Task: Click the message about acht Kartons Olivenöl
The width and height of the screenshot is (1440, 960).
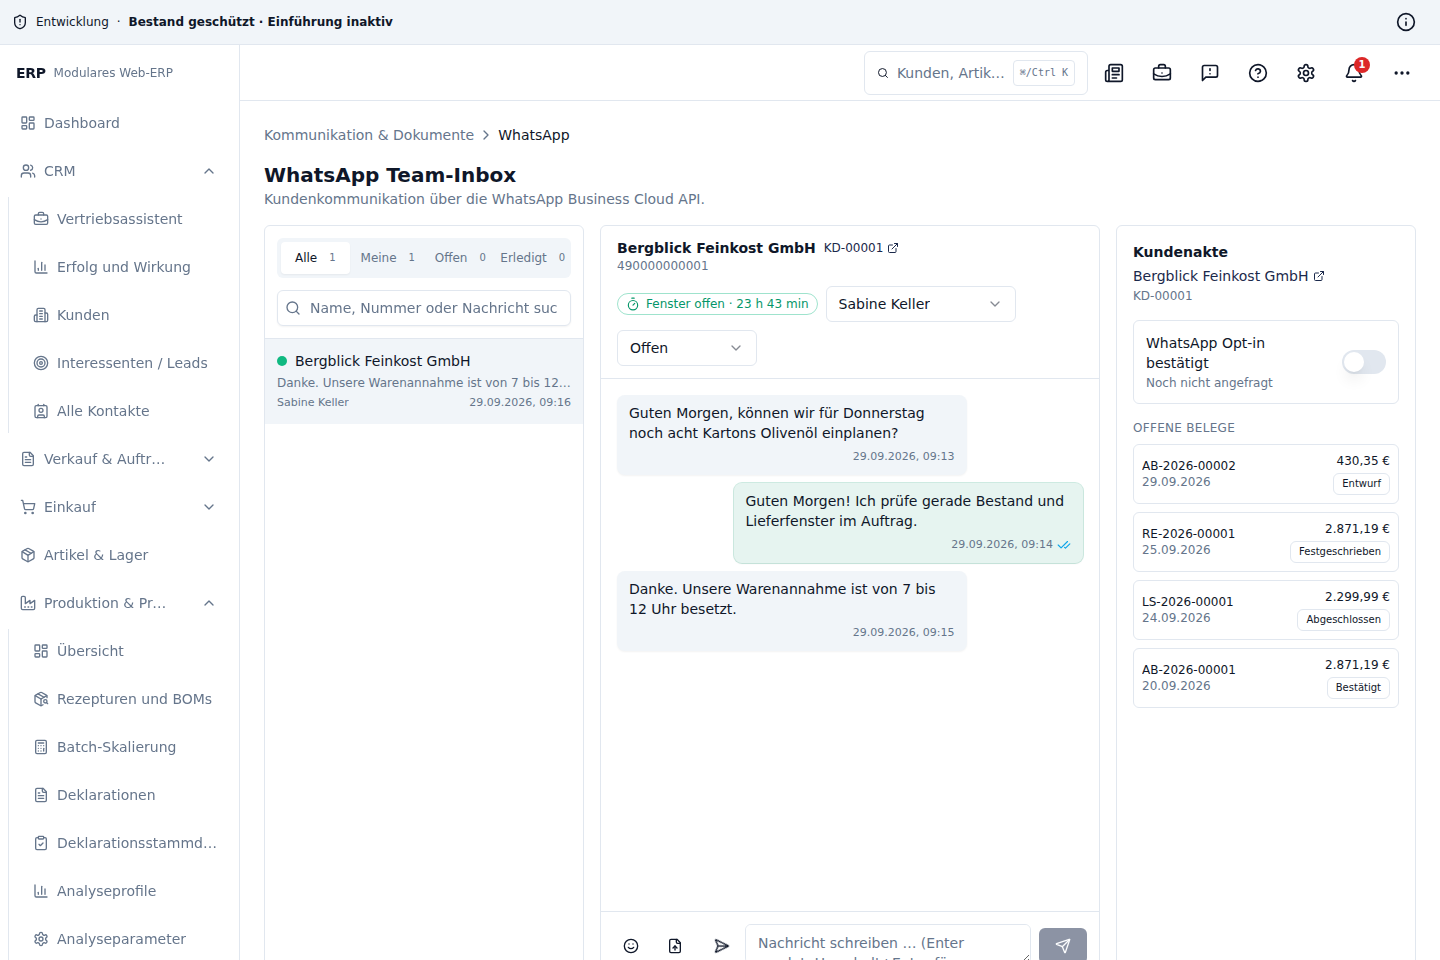Action: [792, 435]
